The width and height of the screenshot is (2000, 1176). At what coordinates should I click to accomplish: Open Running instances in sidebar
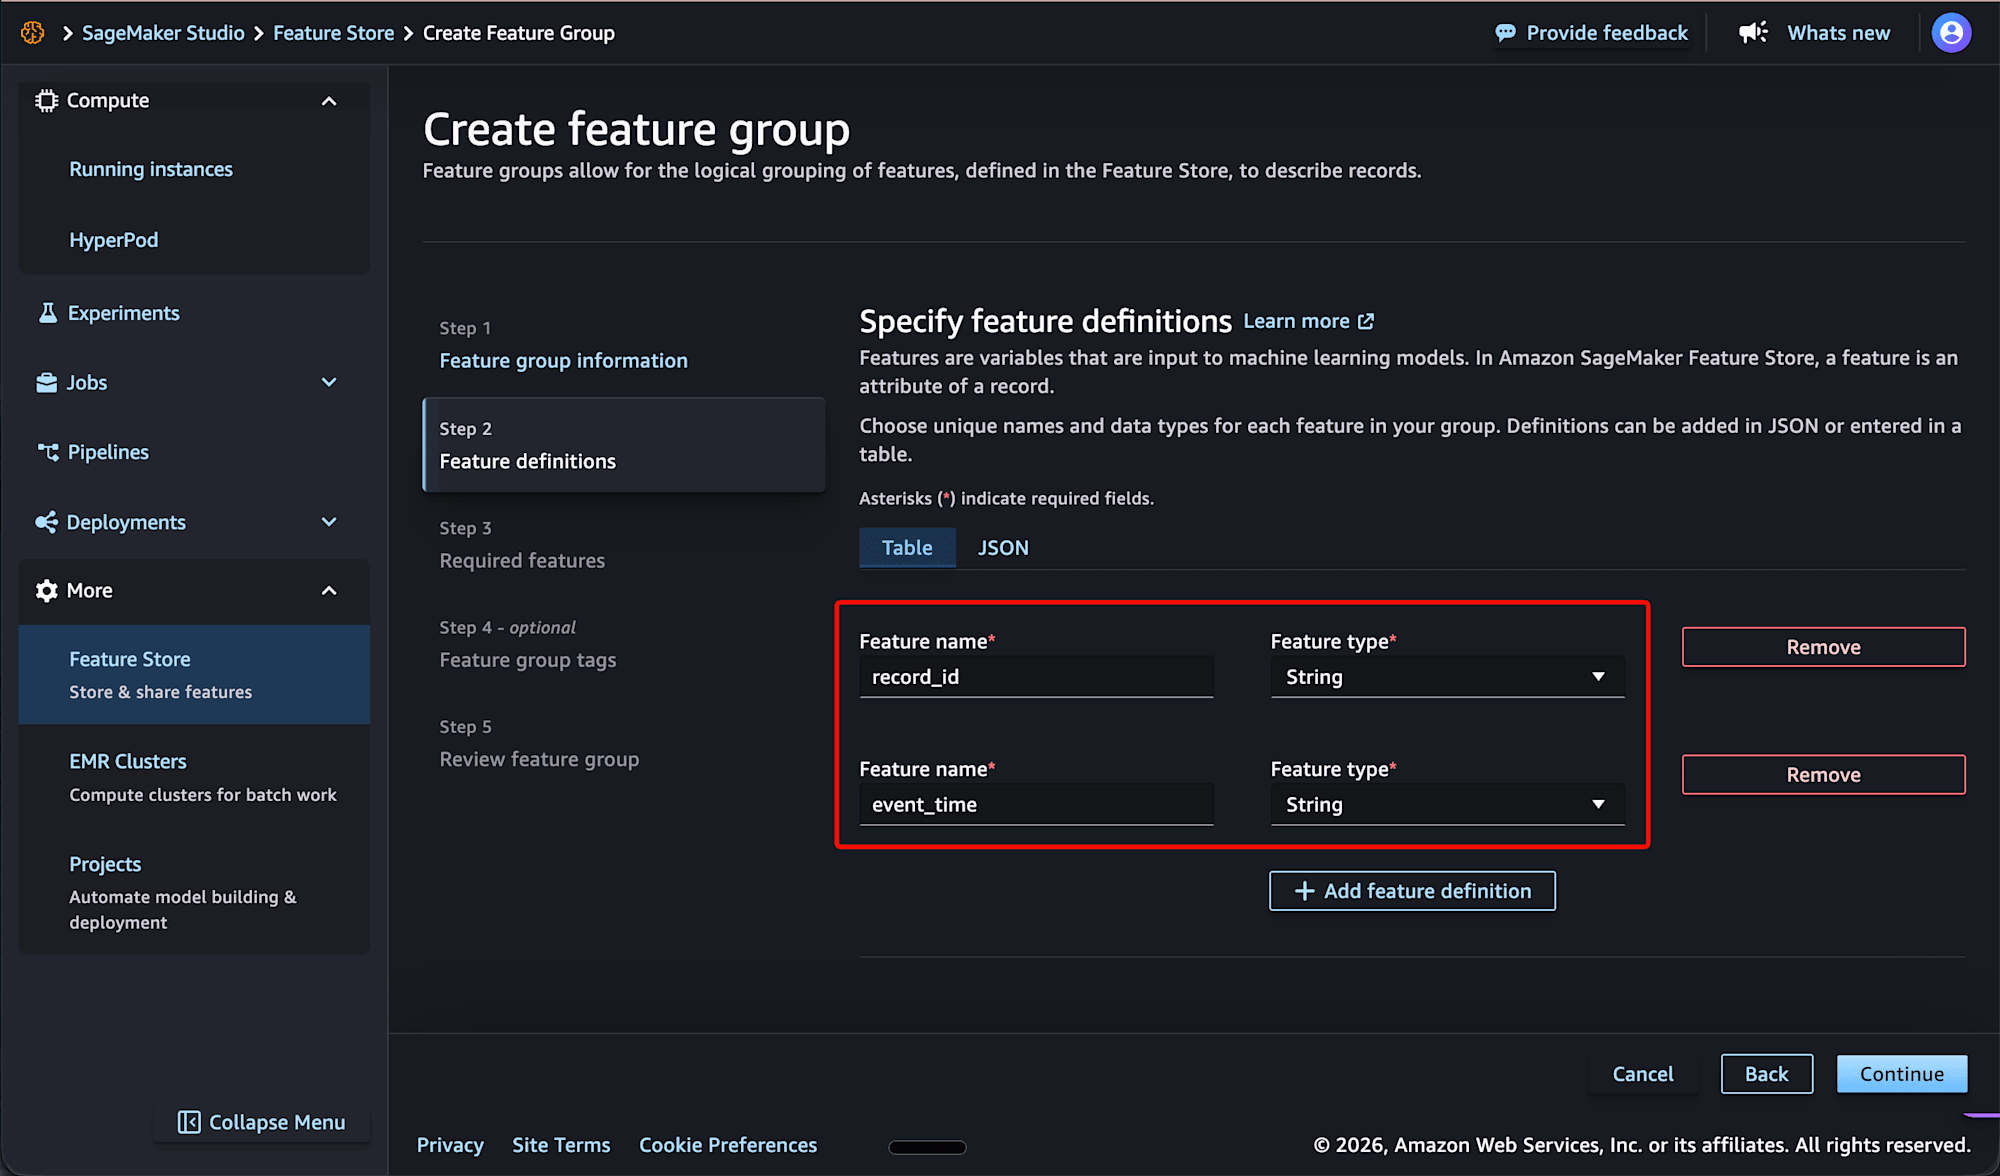pyautogui.click(x=151, y=169)
